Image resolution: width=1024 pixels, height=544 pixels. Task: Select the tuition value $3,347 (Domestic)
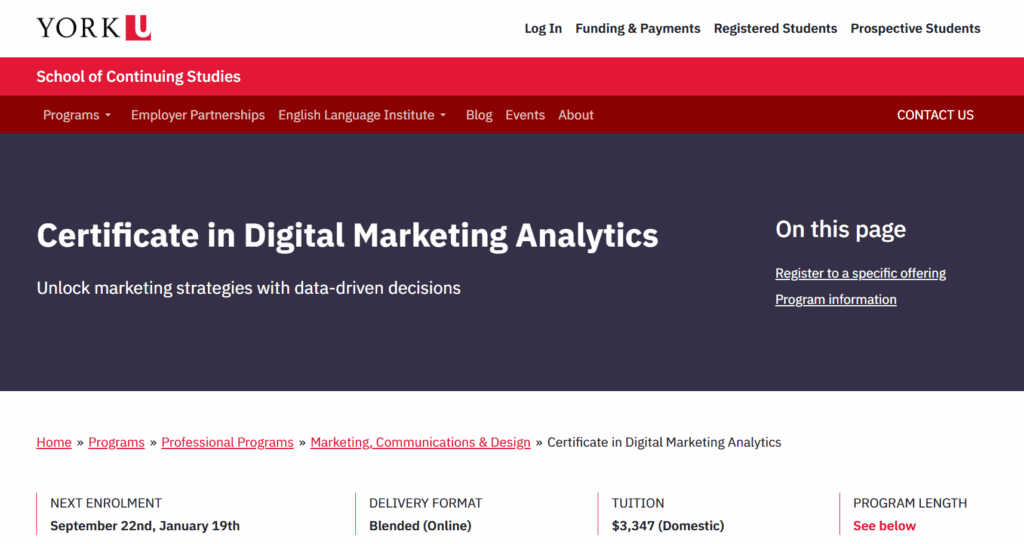[x=667, y=526]
